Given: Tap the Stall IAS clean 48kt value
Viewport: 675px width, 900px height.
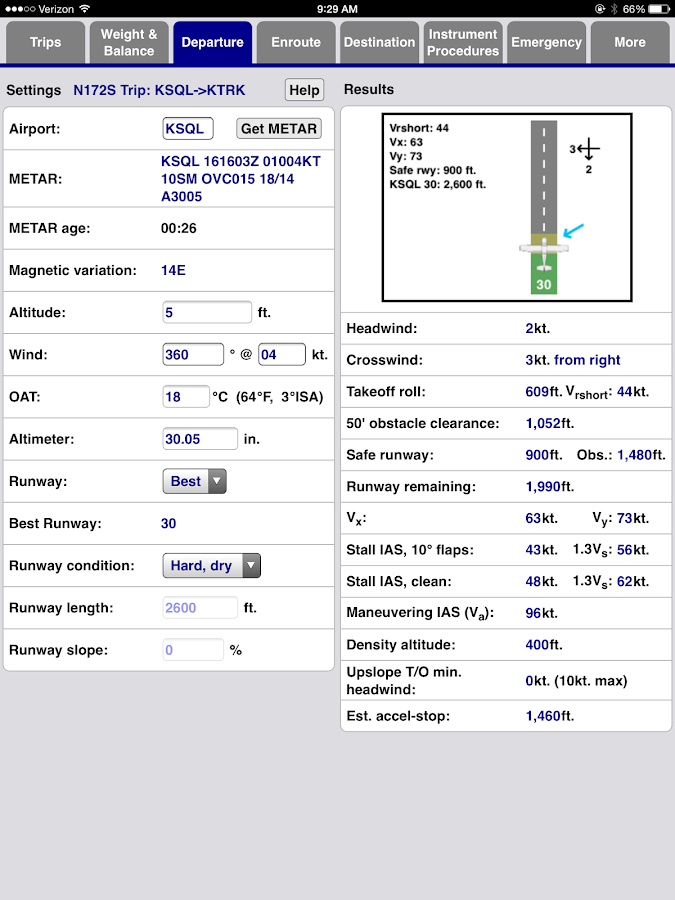Looking at the screenshot, I should point(541,581).
